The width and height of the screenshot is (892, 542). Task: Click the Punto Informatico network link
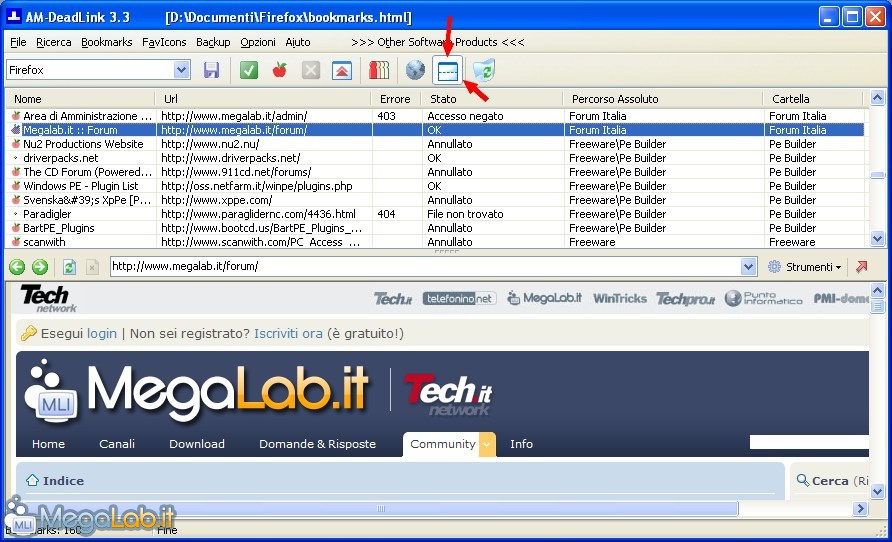[763, 299]
